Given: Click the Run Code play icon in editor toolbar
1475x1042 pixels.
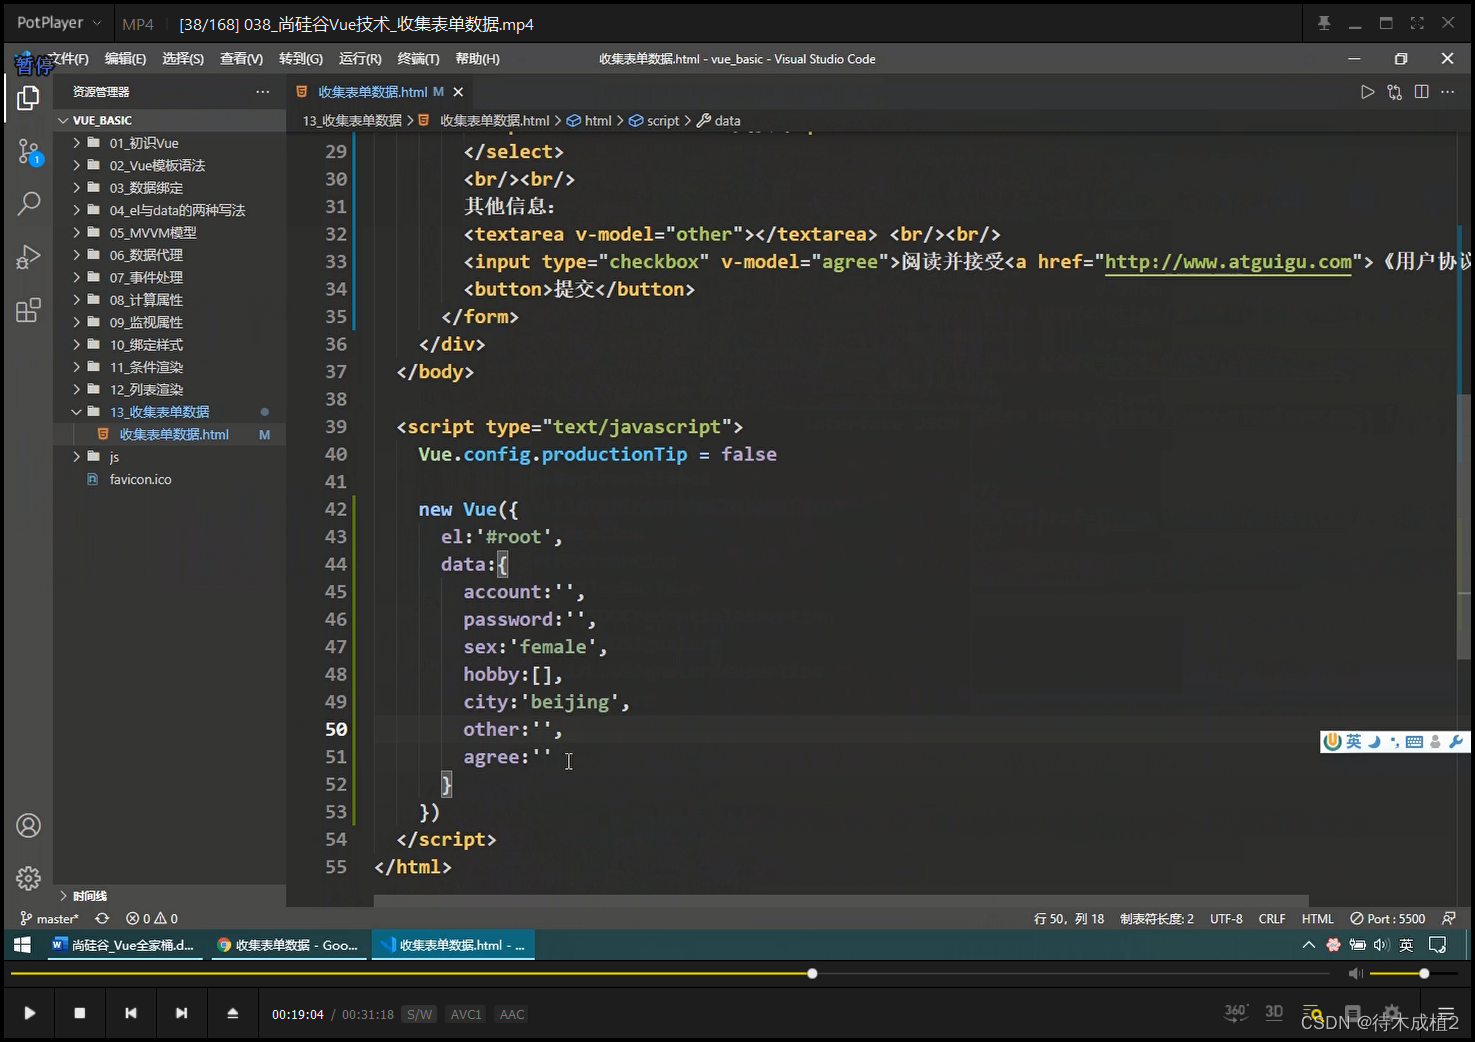Looking at the screenshot, I should (1367, 92).
